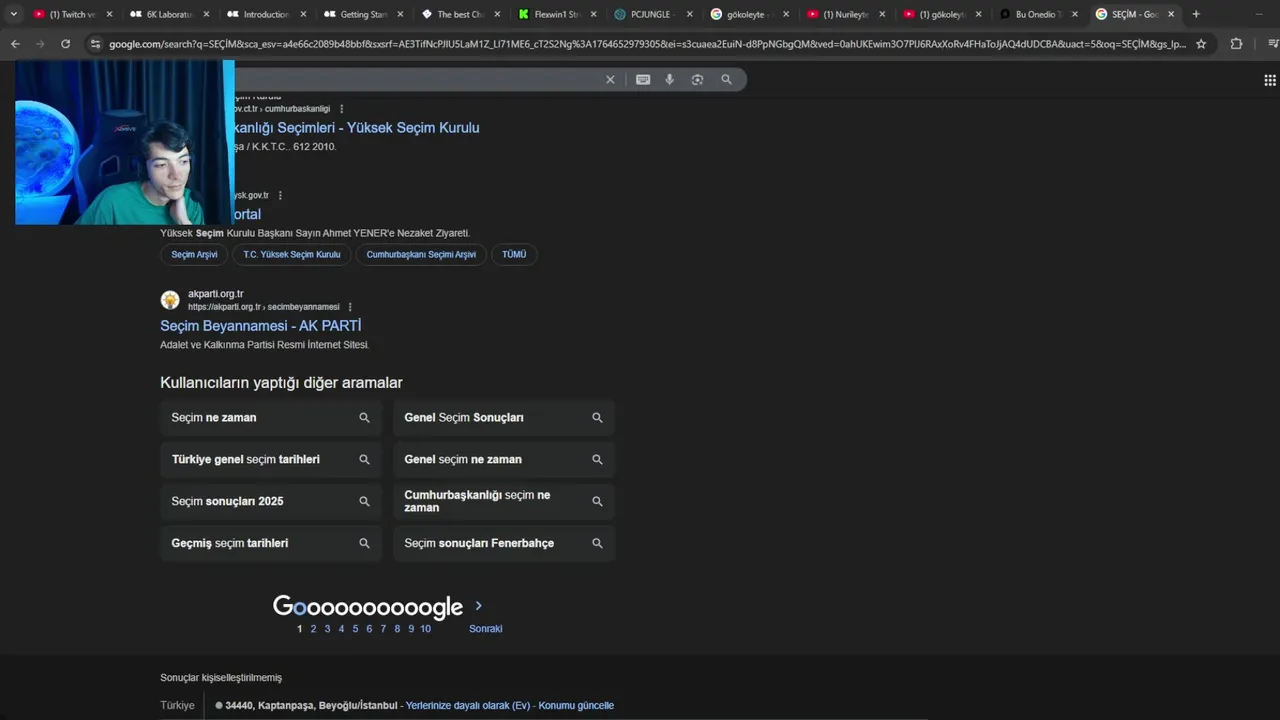Click 'Yerlerinize dayalı olarak (Ev)' link
This screenshot has height=720, width=1280.
(x=468, y=706)
